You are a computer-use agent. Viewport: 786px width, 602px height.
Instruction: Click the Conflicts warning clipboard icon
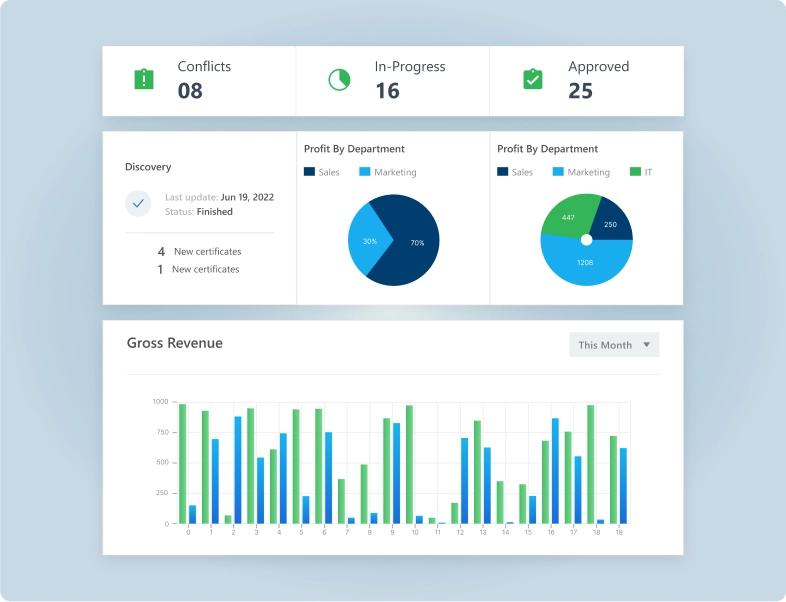click(144, 79)
